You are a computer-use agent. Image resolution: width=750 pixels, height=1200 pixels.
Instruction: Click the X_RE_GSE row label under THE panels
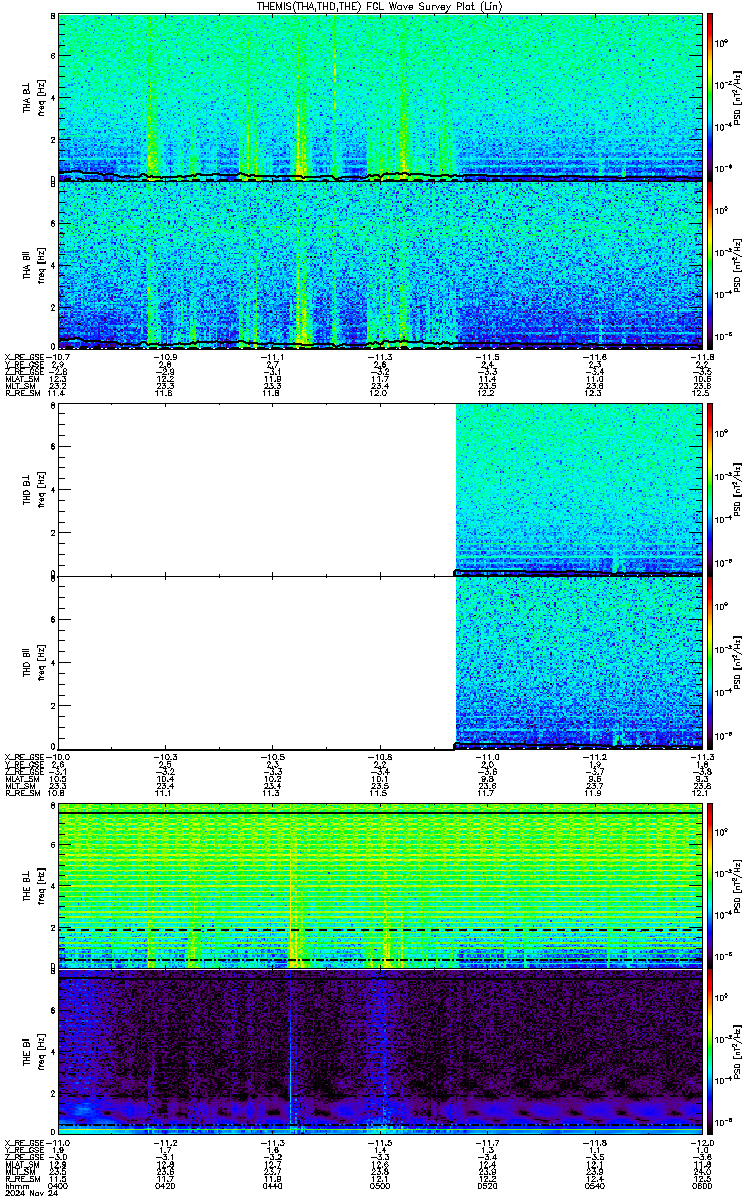[x=24, y=1142]
